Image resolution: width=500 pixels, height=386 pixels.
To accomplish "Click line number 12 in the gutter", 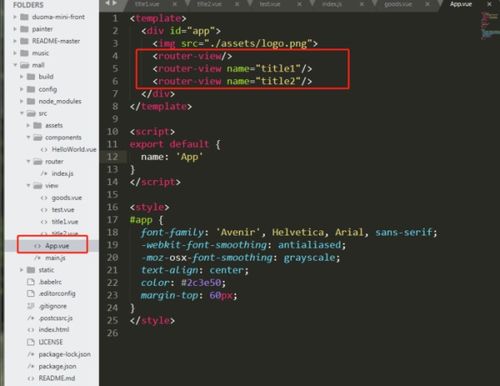I will 113,157.
